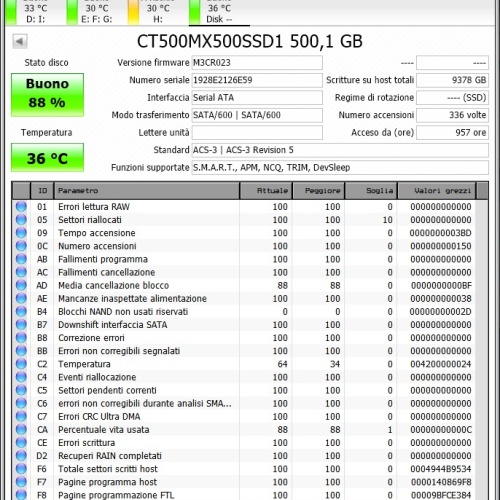Click status icon of Errori non corregibili segnalati row
500x500 pixels.
21,351
